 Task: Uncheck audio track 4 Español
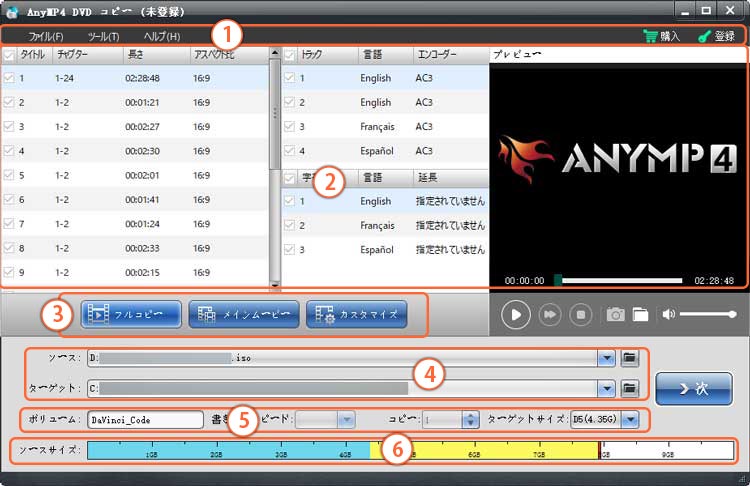[x=289, y=151]
